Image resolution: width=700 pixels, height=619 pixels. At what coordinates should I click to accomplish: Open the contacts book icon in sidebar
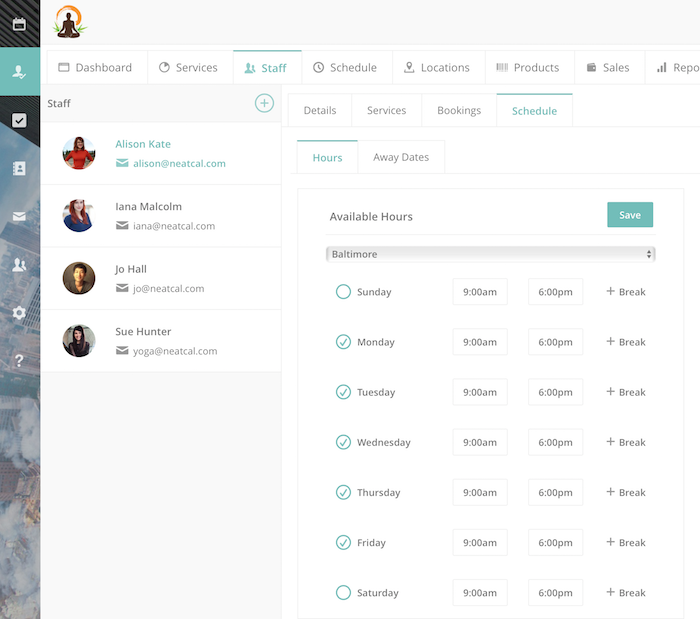(19, 168)
